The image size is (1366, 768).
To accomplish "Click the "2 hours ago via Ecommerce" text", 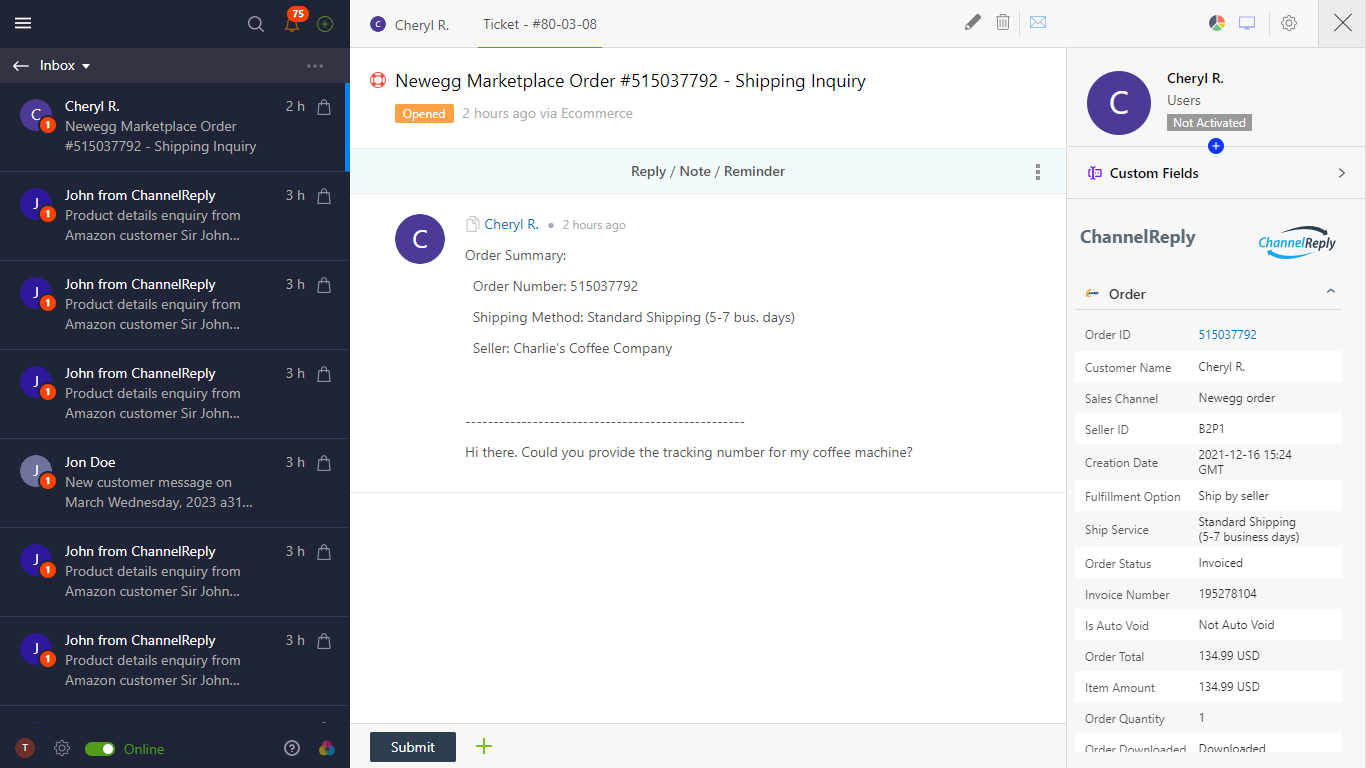I will pos(547,114).
